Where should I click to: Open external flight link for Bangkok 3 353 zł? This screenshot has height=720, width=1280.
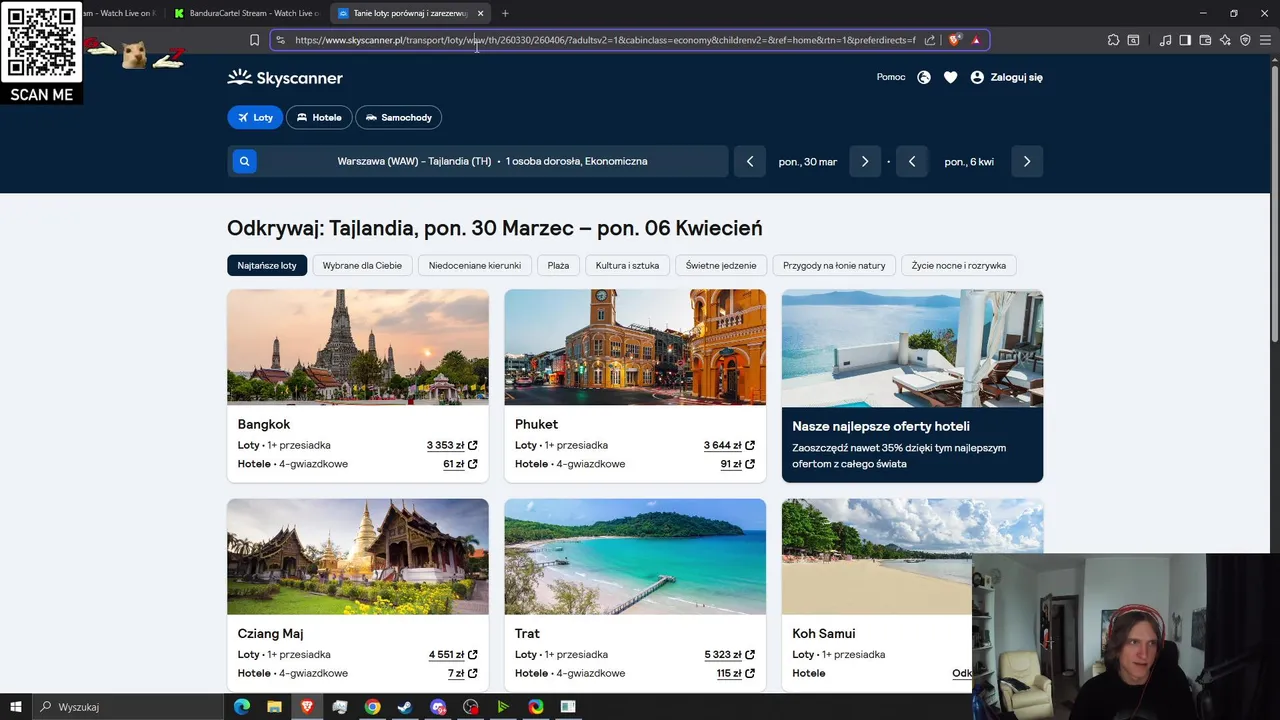pyautogui.click(x=473, y=446)
